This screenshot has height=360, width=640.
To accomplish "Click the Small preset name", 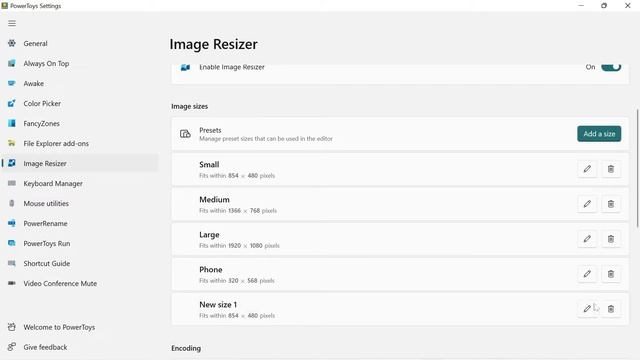I will tap(209, 164).
